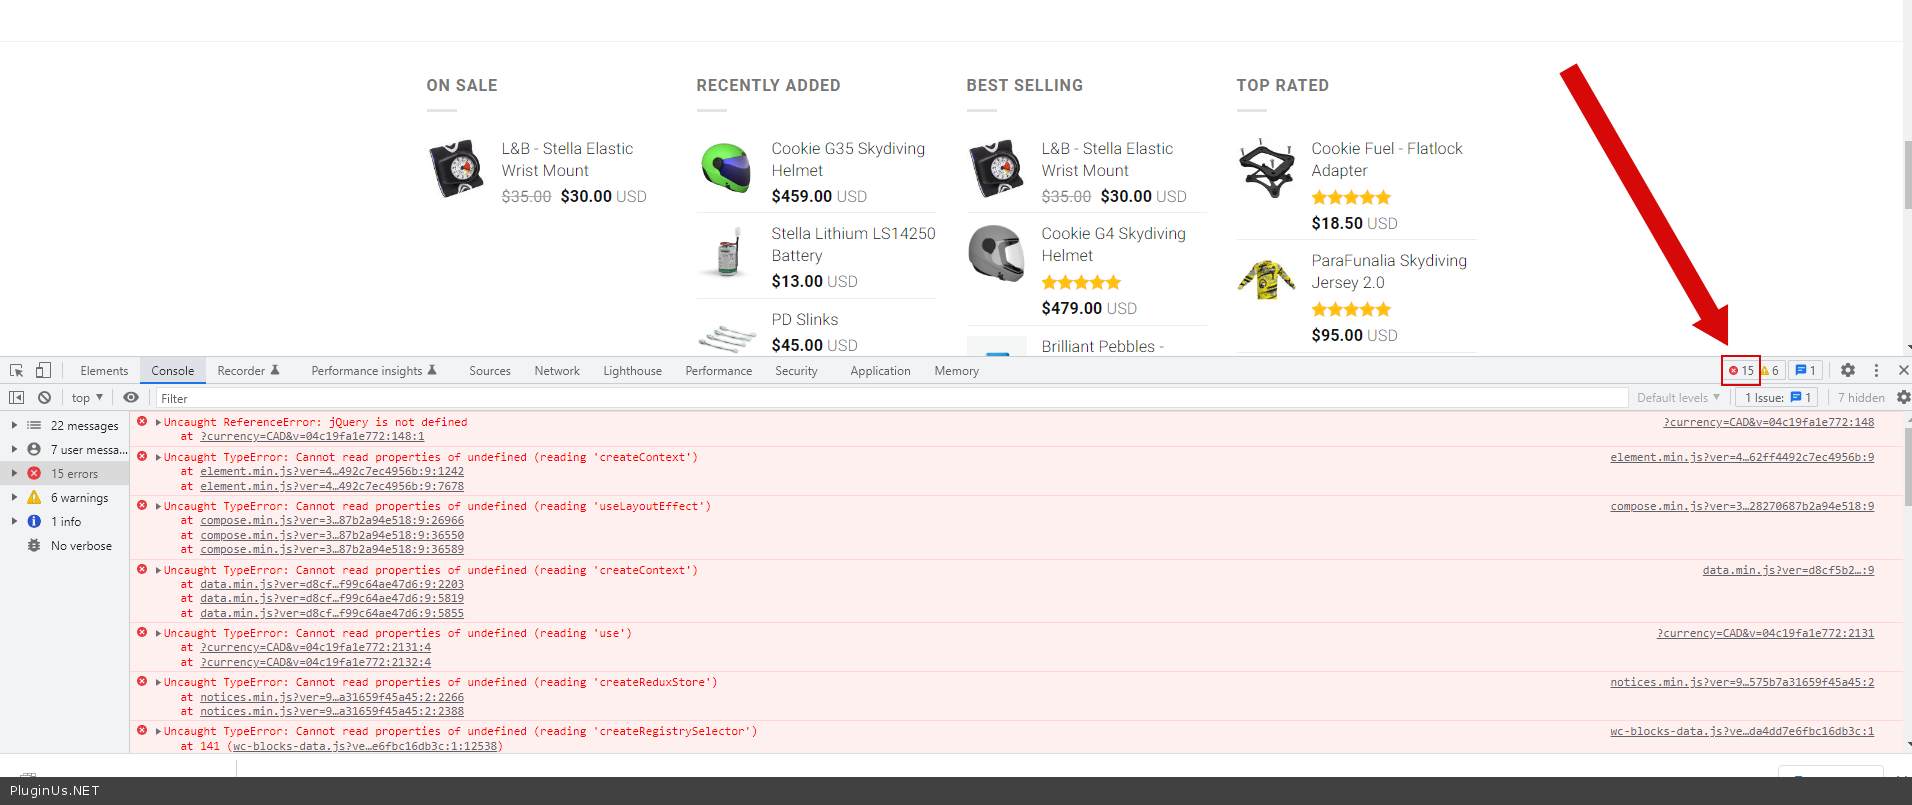
Task: Clear the console with the block icon
Action: pos(44,397)
